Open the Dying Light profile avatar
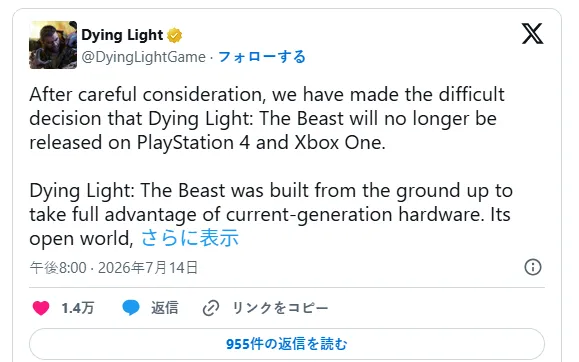 tap(53, 45)
